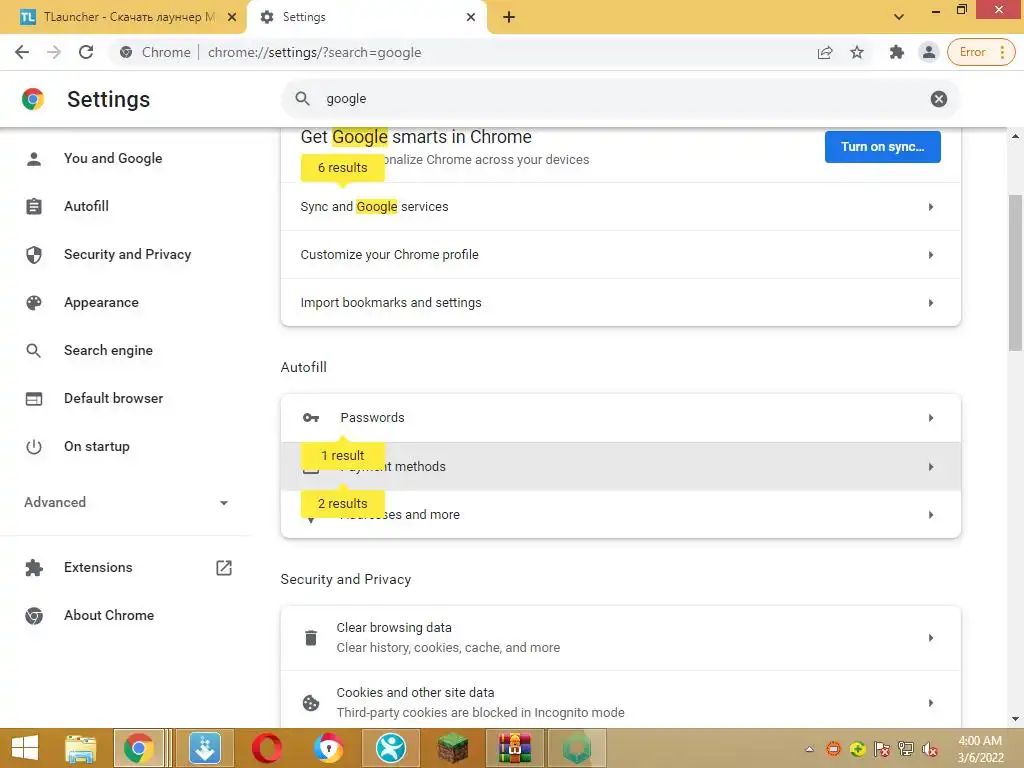Click the shield icon beside Security and Privacy
Image resolution: width=1024 pixels, height=768 pixels.
click(34, 255)
